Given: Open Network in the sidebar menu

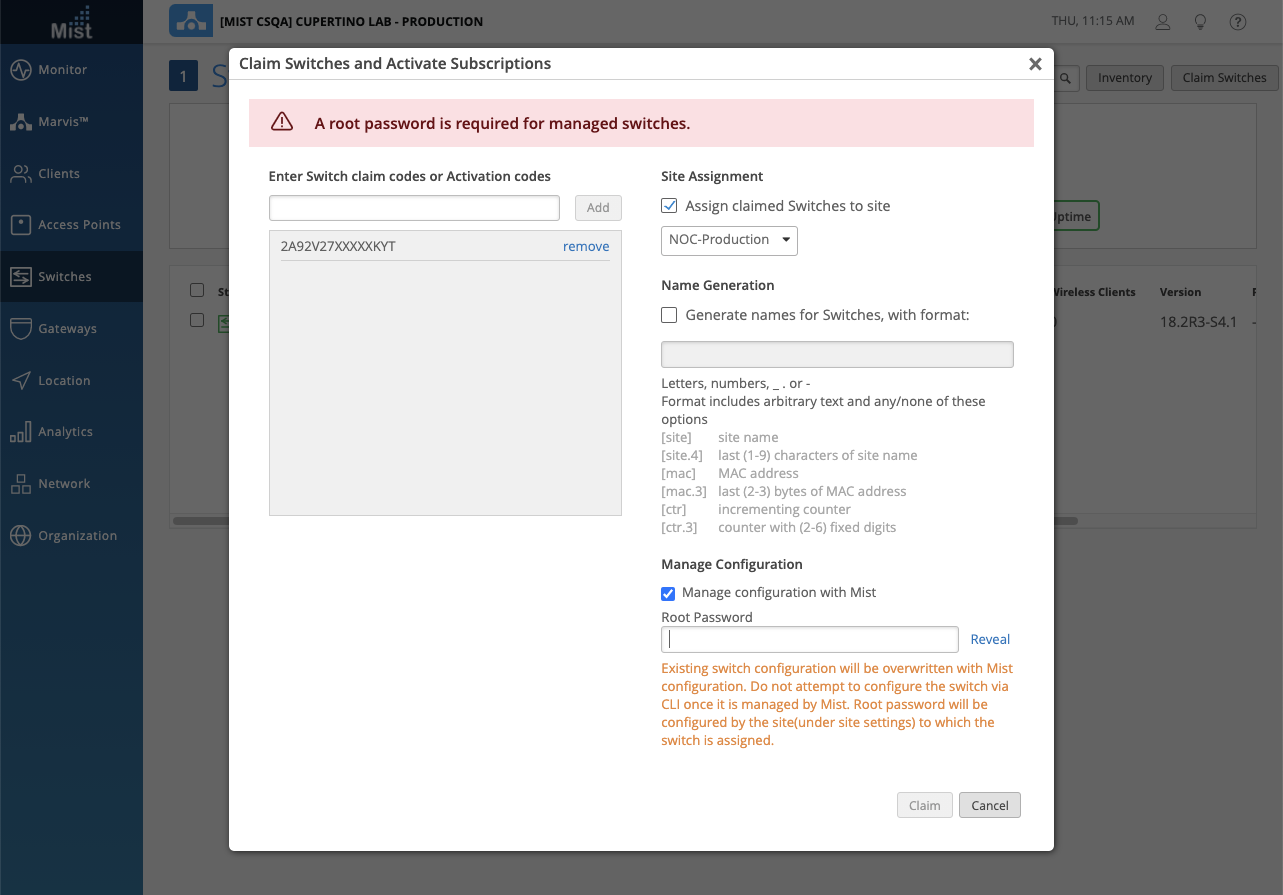Looking at the screenshot, I should click(64, 484).
